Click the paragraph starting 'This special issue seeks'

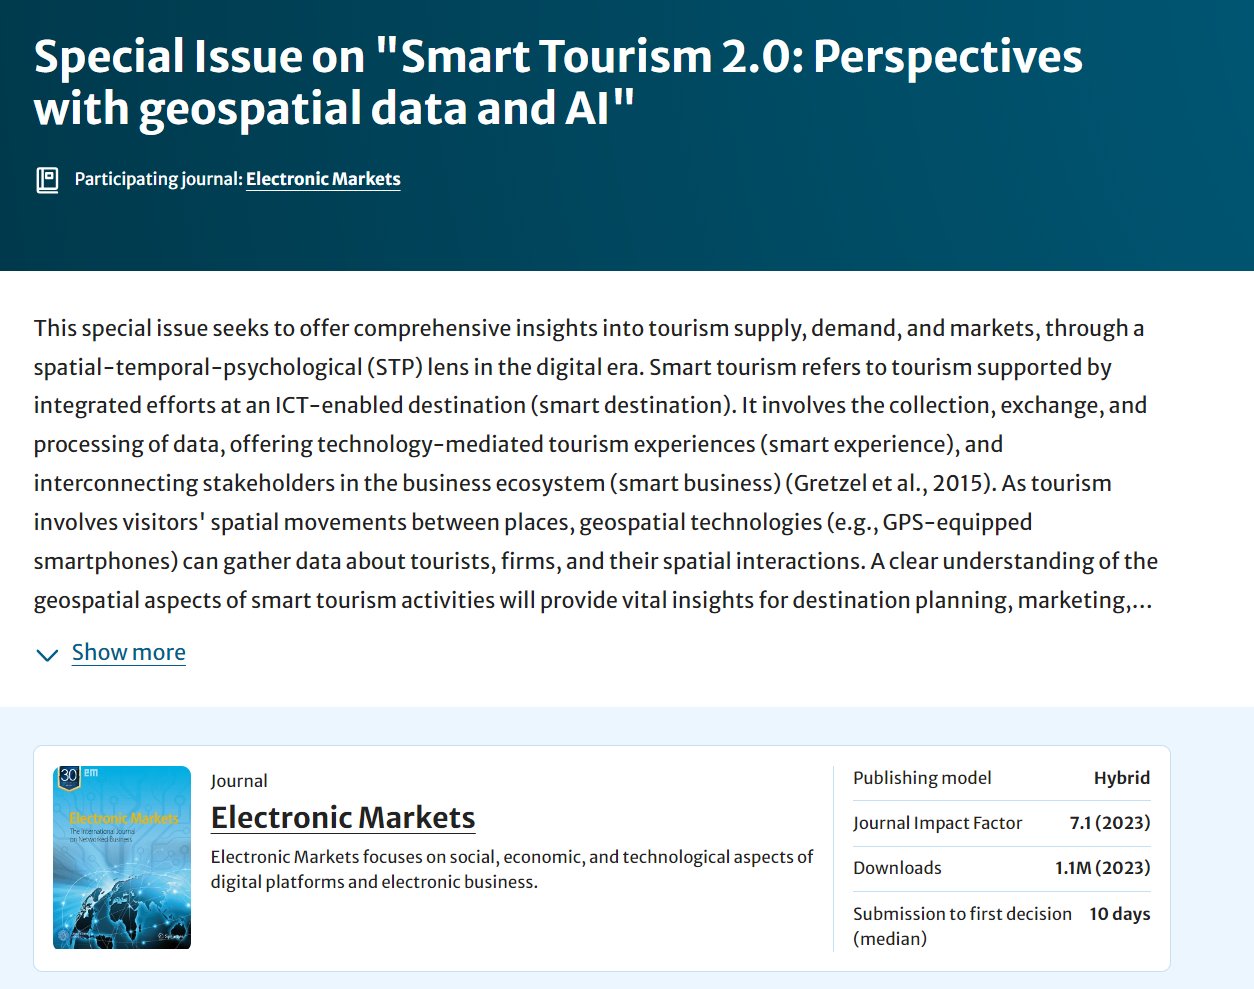click(x=596, y=464)
